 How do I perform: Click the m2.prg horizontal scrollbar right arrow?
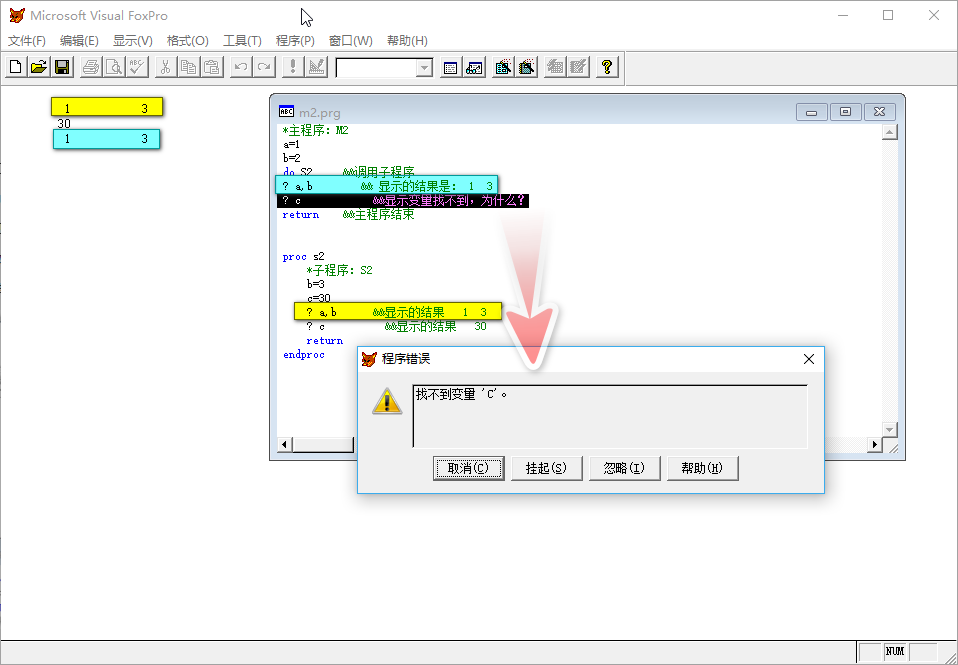click(875, 444)
